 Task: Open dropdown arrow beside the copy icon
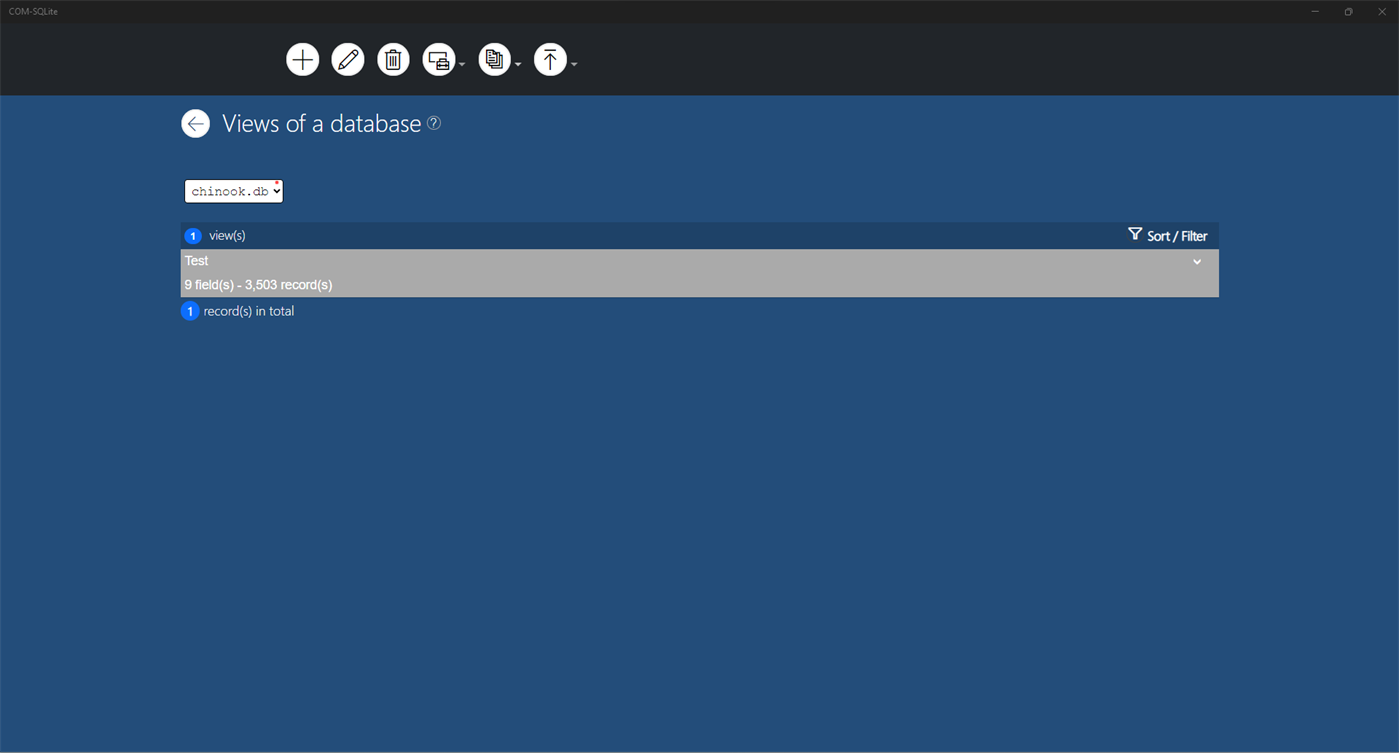pyautogui.click(x=518, y=65)
